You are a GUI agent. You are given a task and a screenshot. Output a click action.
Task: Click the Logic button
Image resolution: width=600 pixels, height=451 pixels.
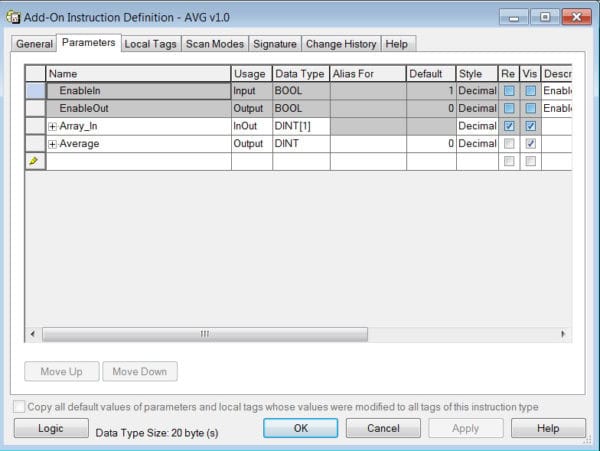pos(51,428)
